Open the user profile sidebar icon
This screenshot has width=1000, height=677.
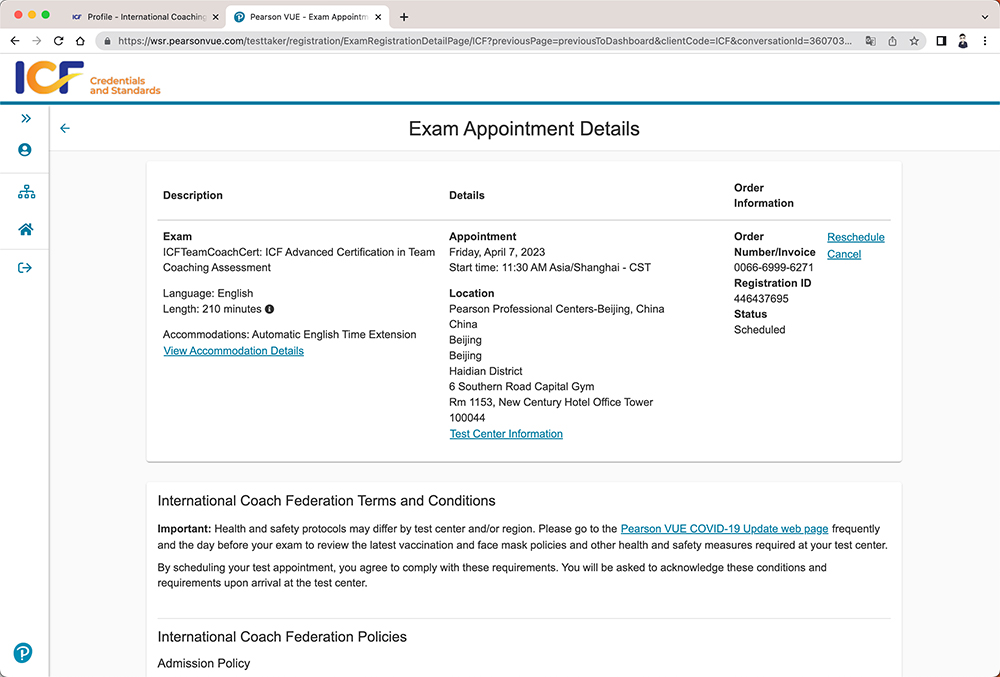[25, 150]
